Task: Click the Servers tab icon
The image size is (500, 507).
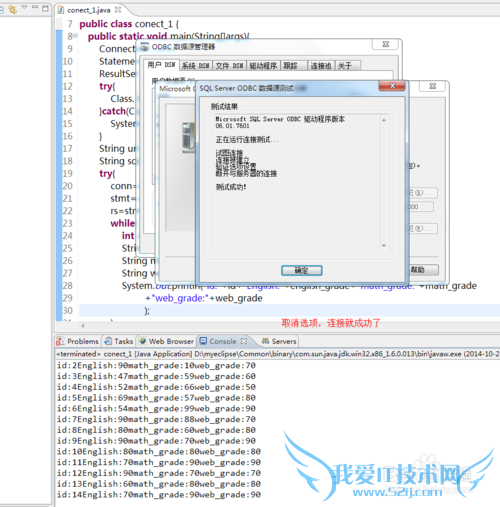Action: 265,341
